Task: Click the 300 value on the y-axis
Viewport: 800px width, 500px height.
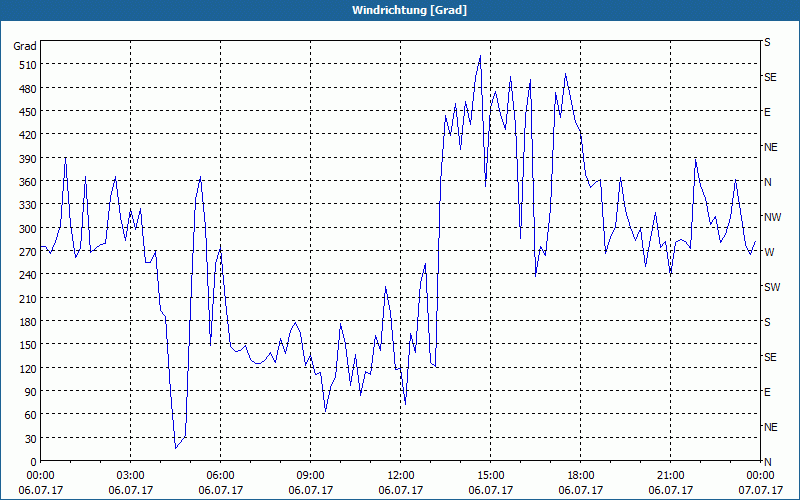Action: point(28,229)
